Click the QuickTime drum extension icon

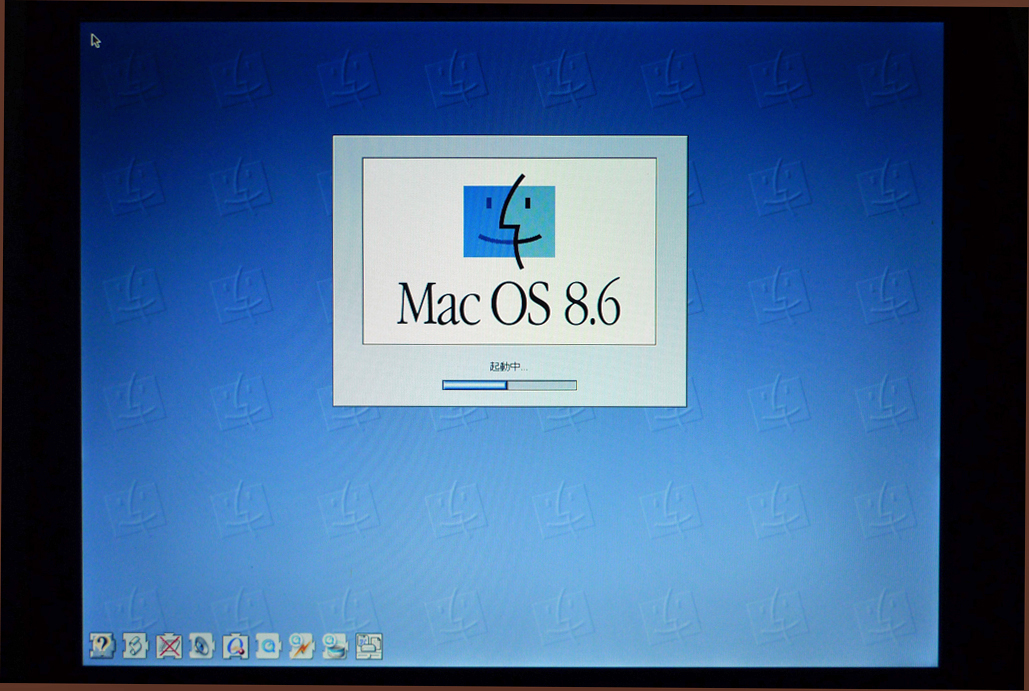click(335, 646)
